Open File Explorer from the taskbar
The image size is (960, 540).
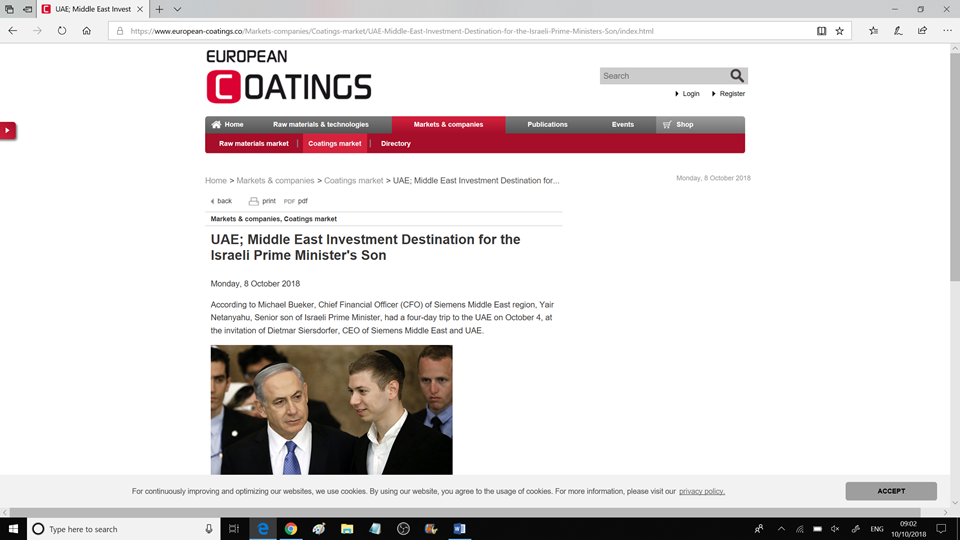tap(347, 529)
